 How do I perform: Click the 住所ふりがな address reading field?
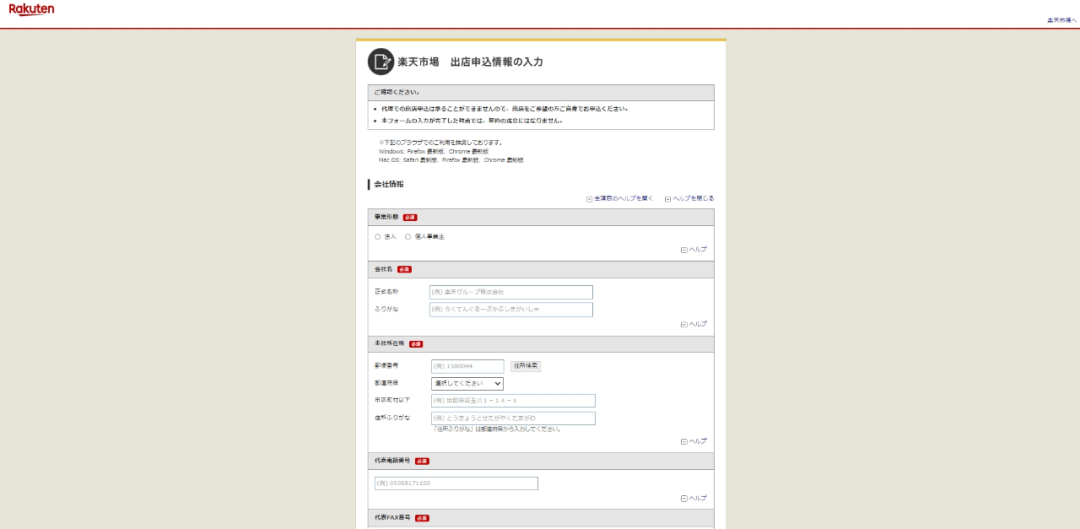[x=513, y=418]
